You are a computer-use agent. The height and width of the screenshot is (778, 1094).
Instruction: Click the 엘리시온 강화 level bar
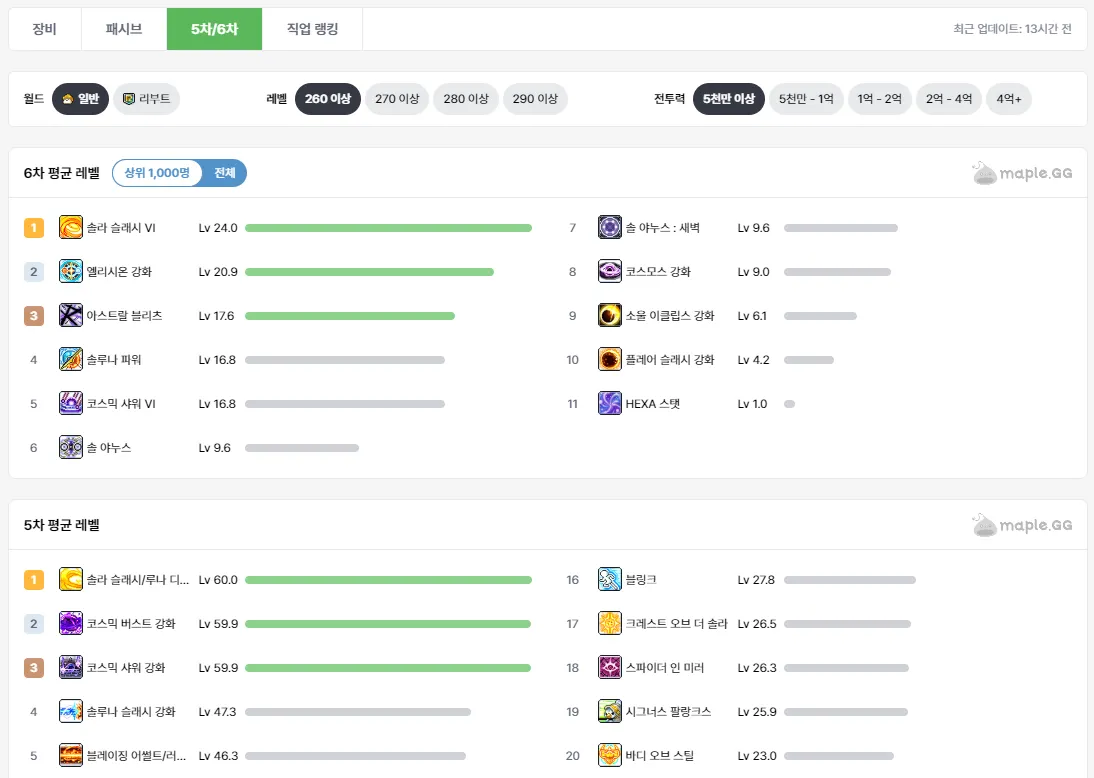(x=369, y=271)
